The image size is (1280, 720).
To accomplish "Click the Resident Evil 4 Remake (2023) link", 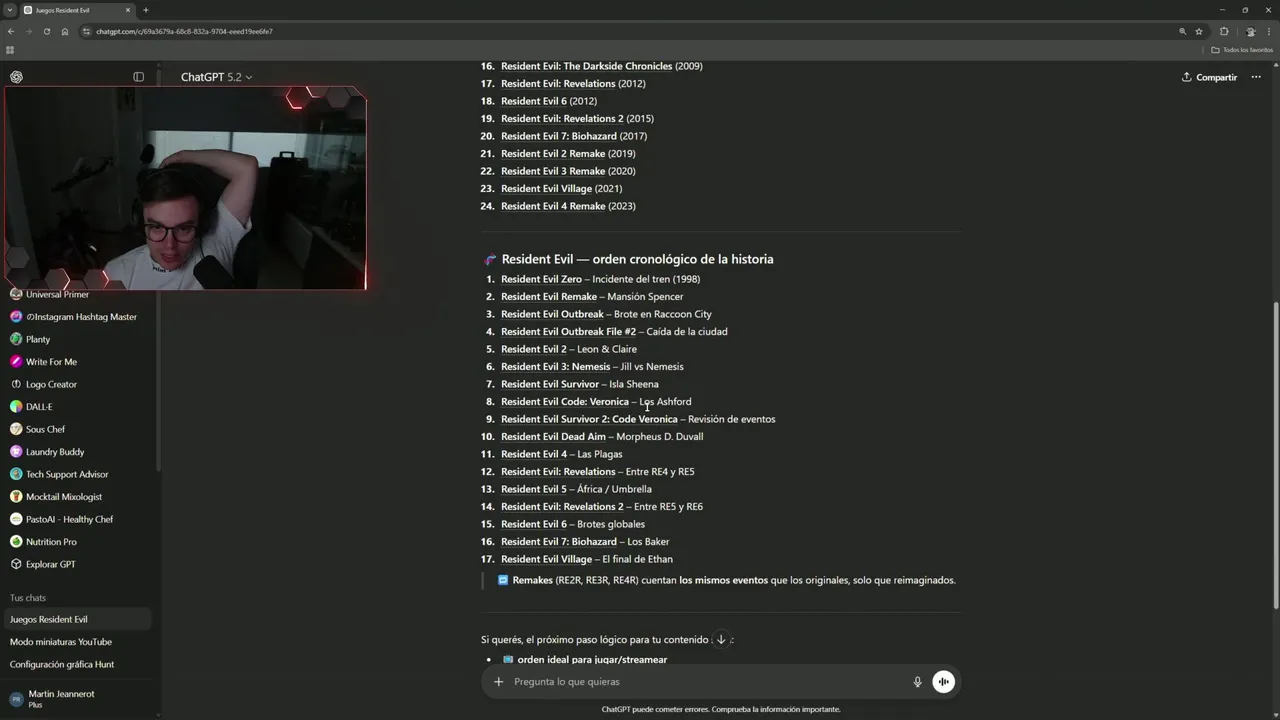I will (553, 206).
